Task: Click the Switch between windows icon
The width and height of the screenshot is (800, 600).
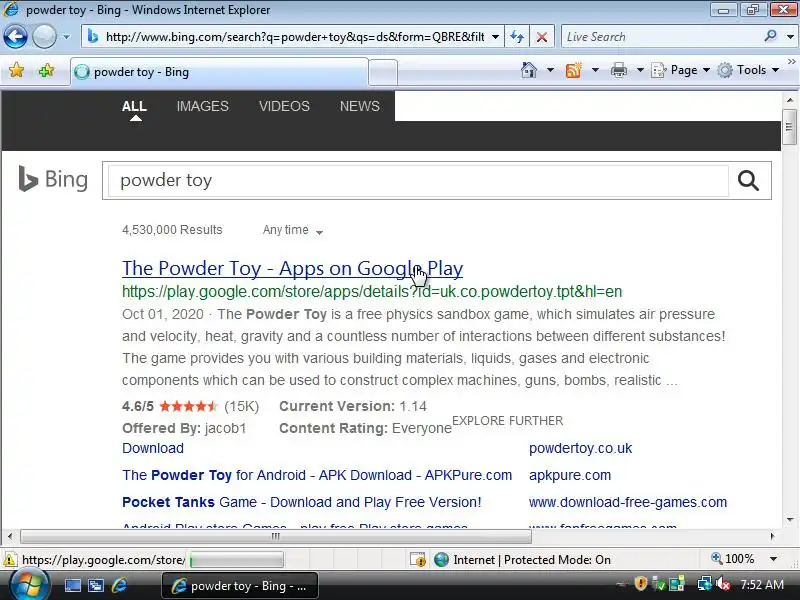Action: point(96,586)
